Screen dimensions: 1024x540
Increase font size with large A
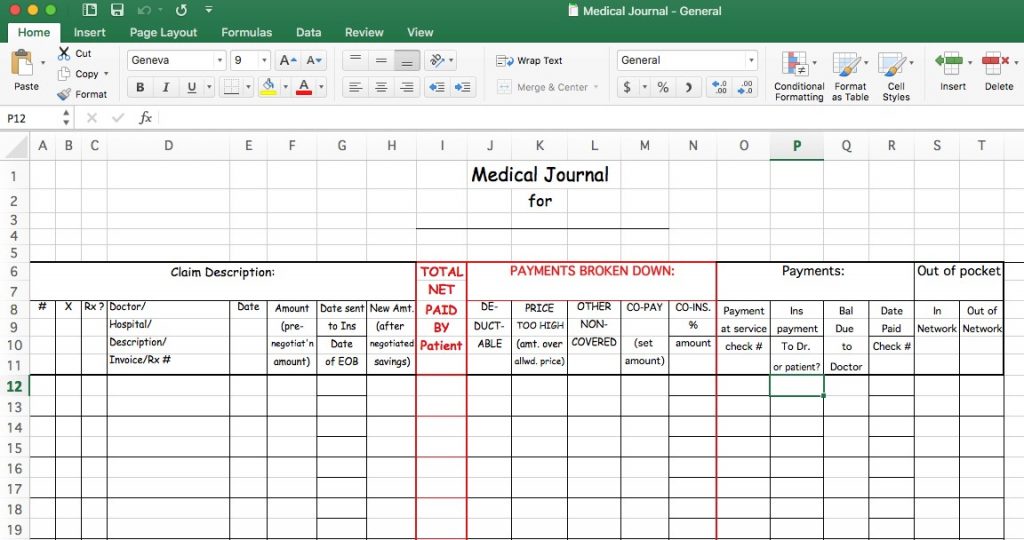point(287,60)
